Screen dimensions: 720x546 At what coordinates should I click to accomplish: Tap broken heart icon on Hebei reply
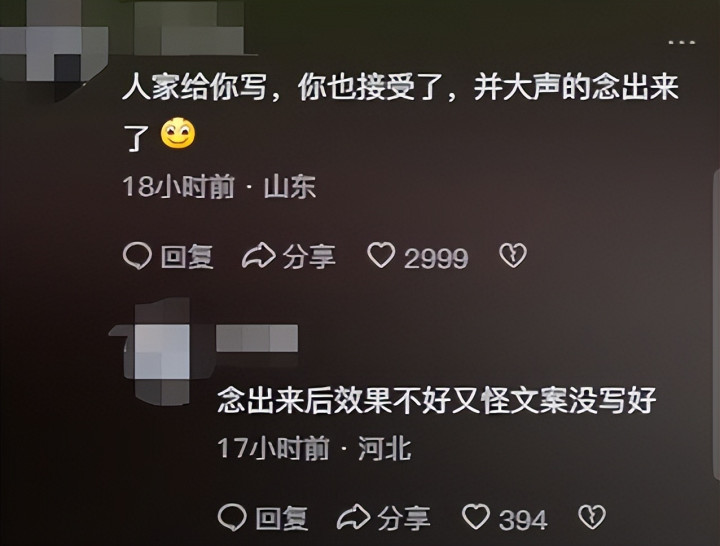(592, 517)
